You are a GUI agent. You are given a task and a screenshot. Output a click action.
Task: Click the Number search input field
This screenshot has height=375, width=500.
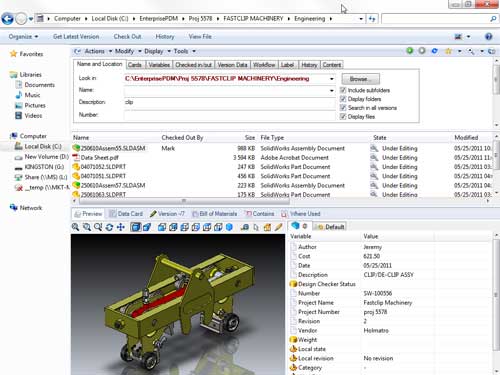[x=229, y=115]
